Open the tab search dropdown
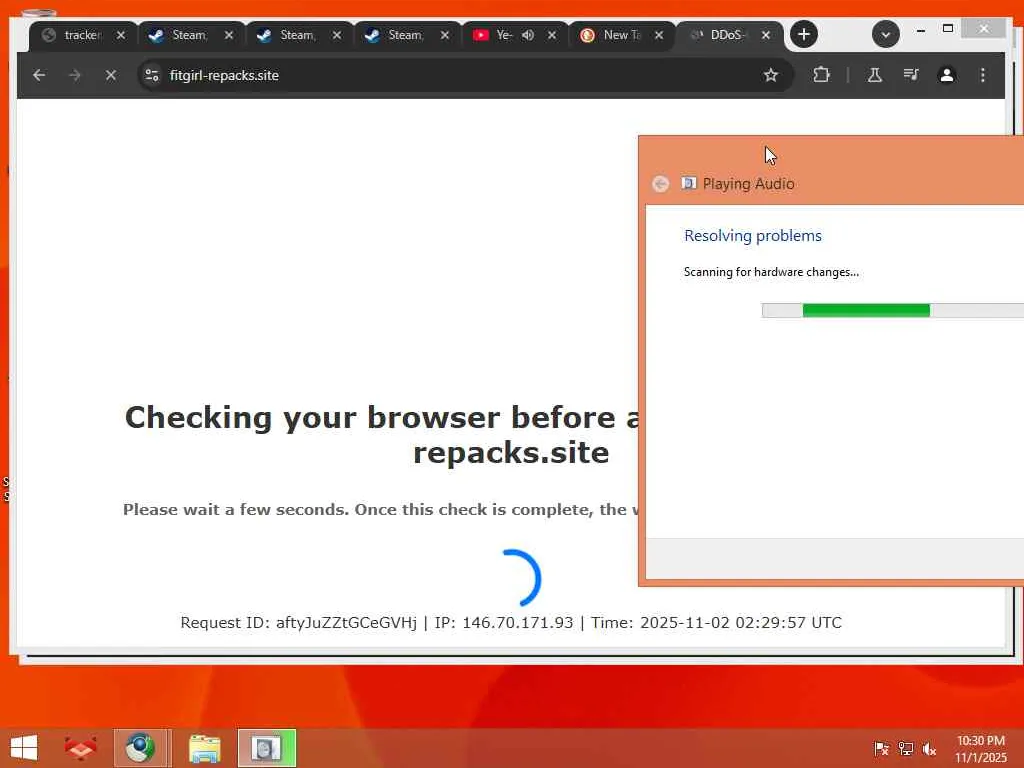 886,35
